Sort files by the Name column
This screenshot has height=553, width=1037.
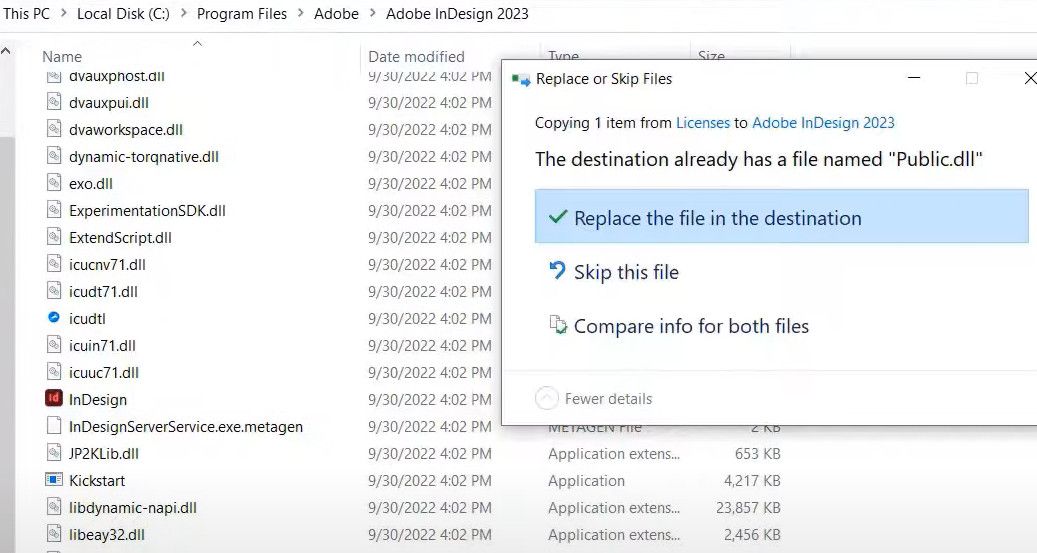click(62, 57)
